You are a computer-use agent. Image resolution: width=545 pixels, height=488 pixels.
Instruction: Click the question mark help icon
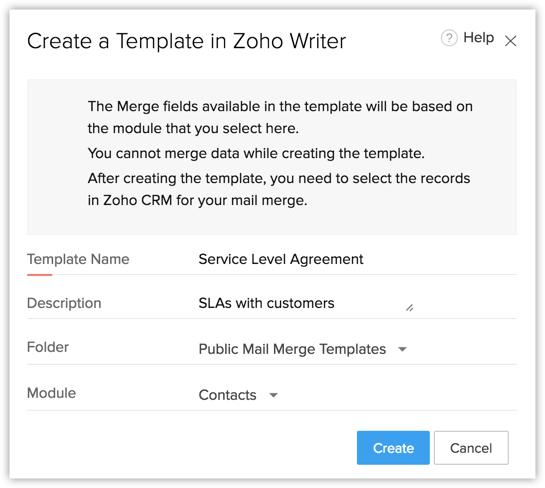point(449,38)
